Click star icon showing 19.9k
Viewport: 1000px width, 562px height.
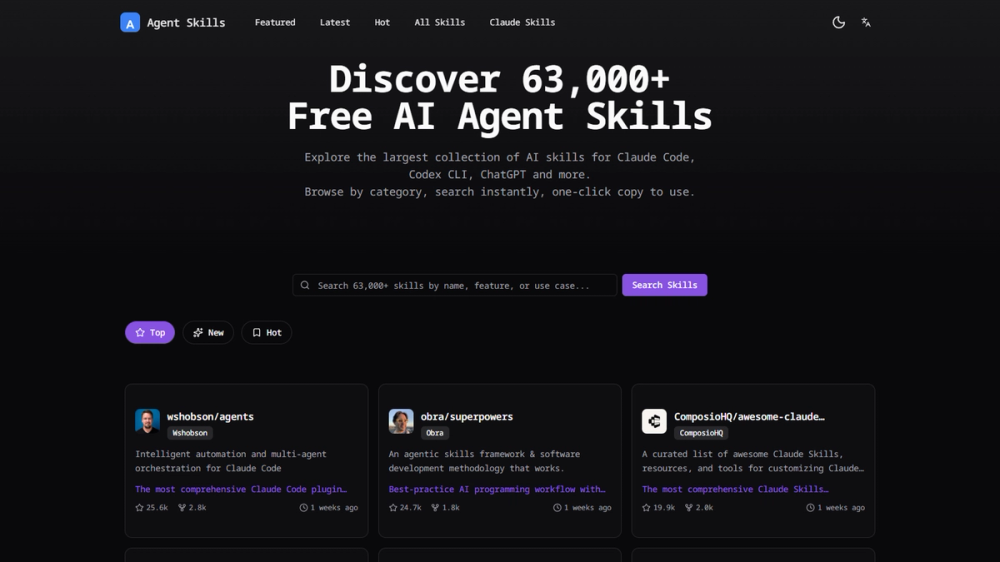point(646,508)
